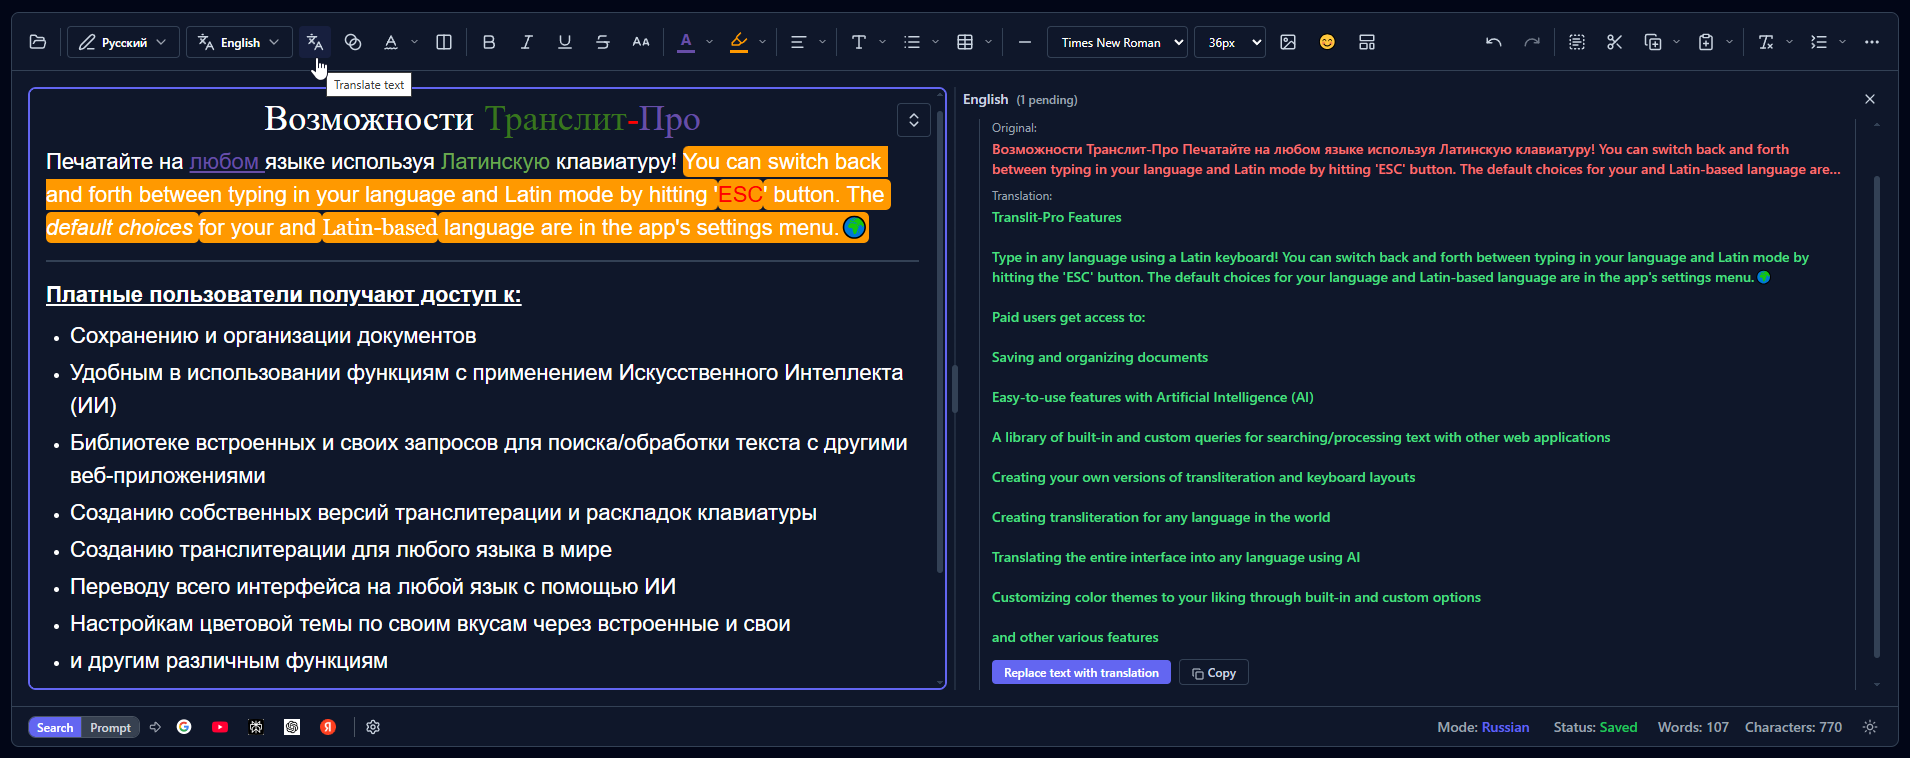Toggle italic formatting
This screenshot has width=1910, height=758.
tap(527, 42)
